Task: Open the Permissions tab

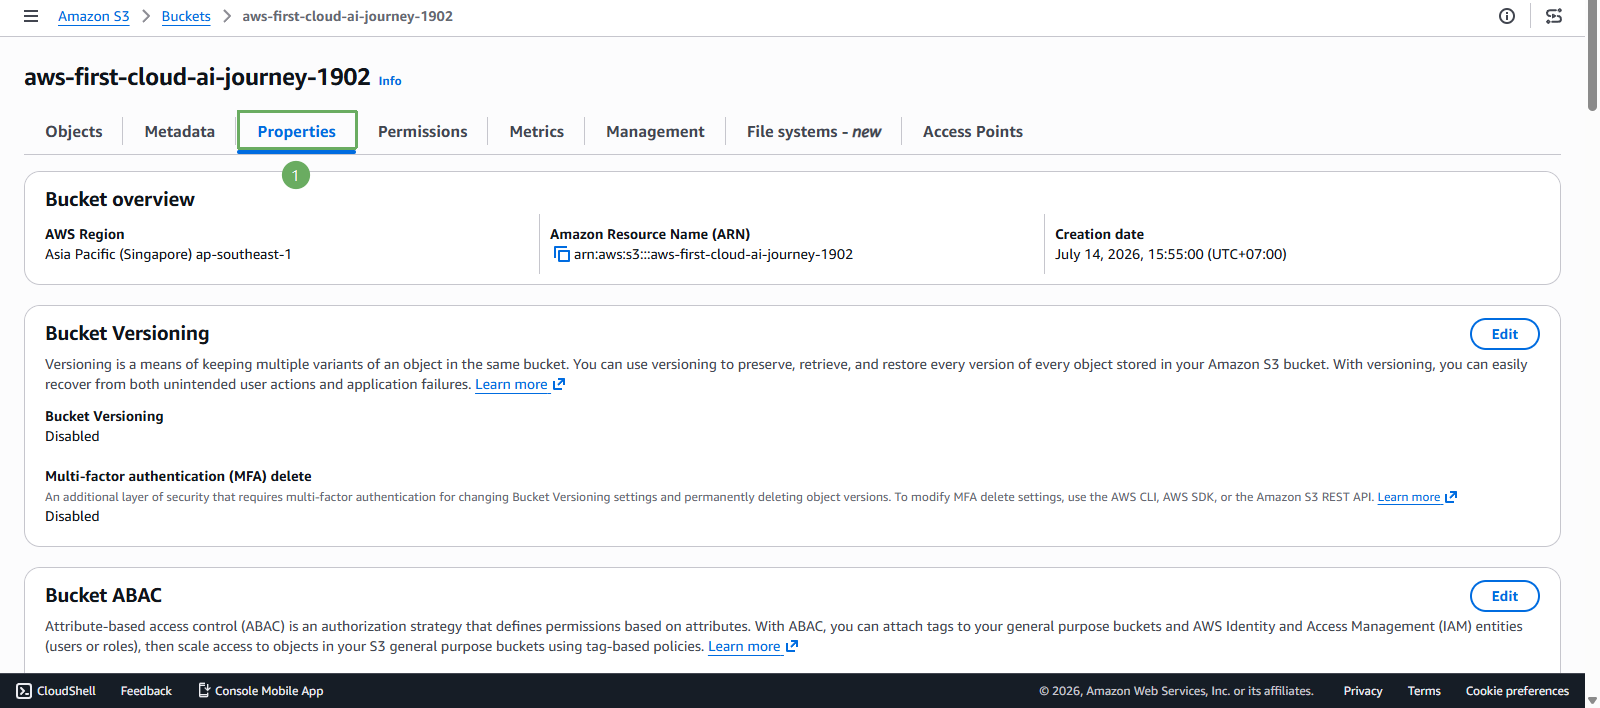Action: (x=423, y=131)
